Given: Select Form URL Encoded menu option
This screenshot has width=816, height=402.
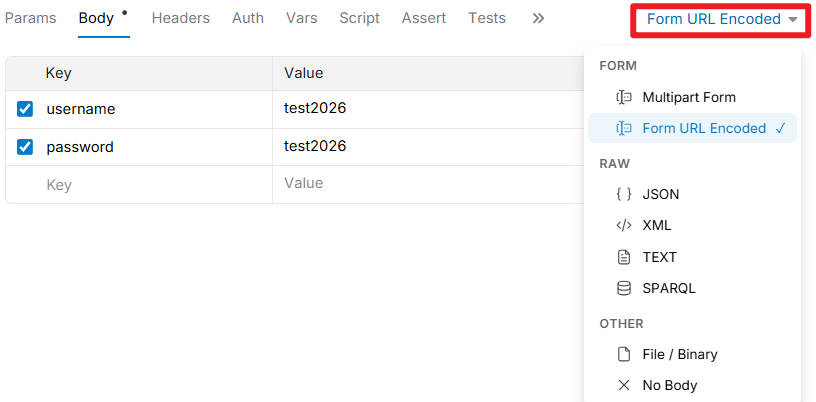Looking at the screenshot, I should [x=692, y=128].
